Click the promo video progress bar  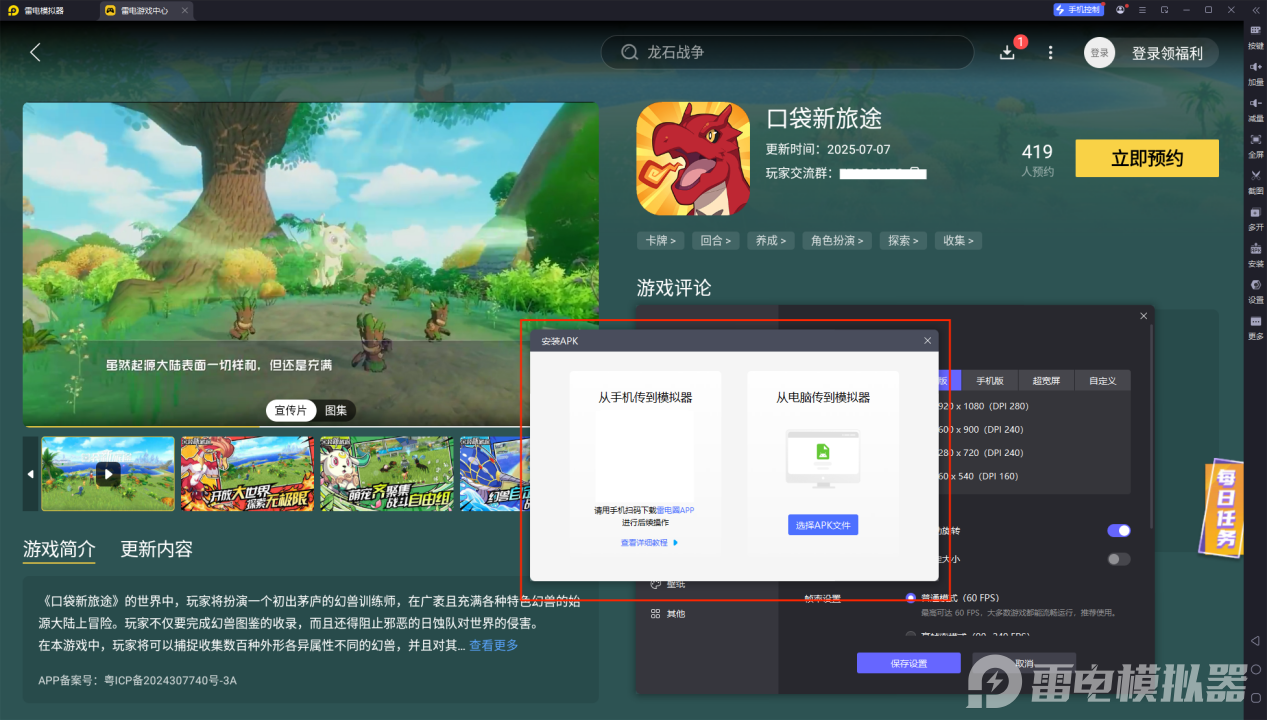[x=311, y=426]
